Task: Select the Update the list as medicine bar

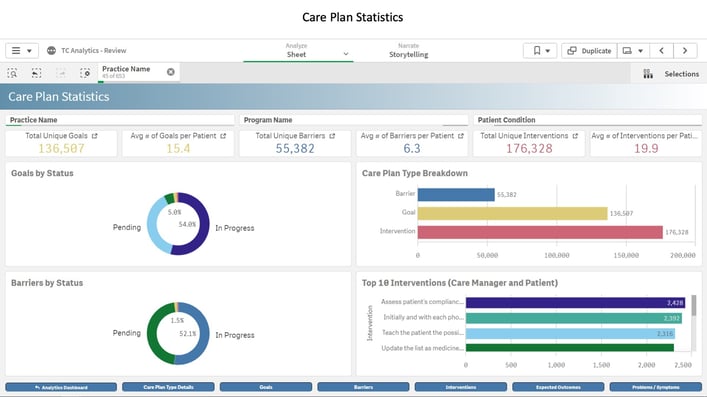Action: coord(569,347)
